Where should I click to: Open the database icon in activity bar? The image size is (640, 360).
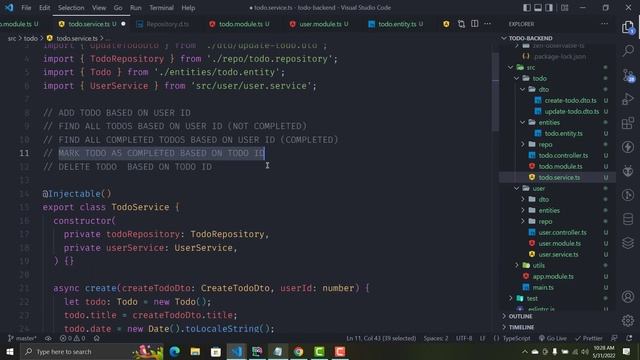point(628,219)
